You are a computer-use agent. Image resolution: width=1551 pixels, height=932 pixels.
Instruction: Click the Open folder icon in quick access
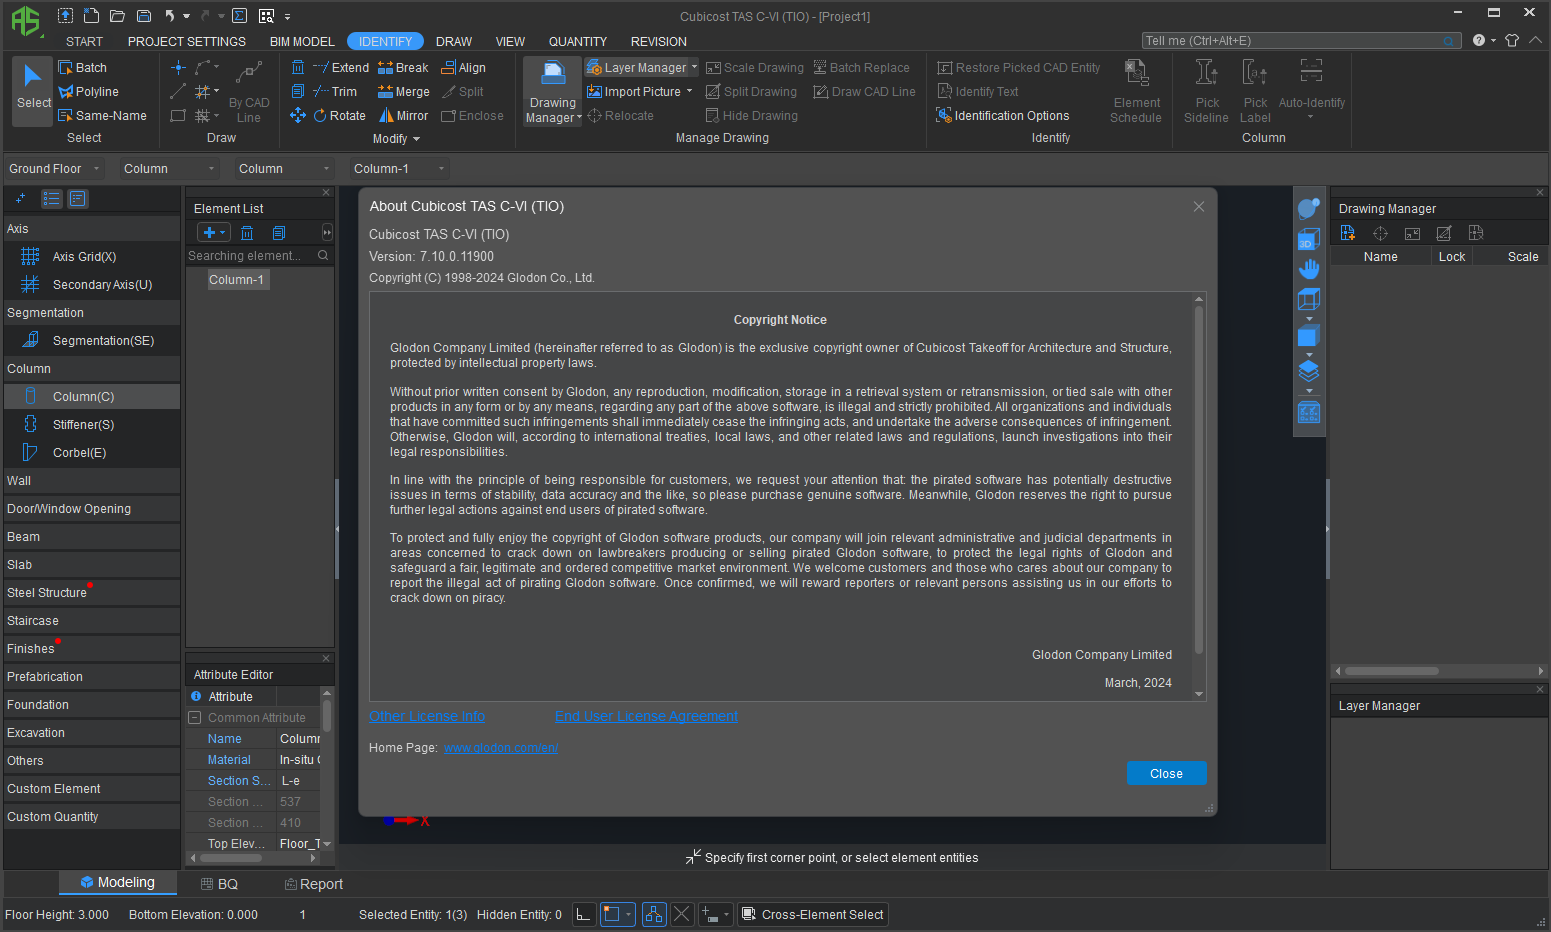117,16
